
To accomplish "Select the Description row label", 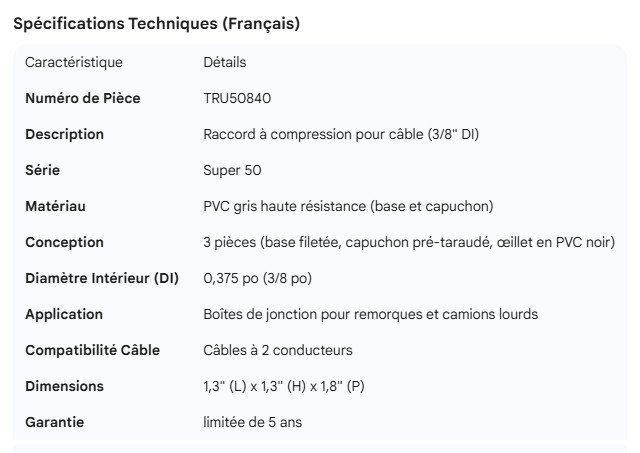I will point(64,134).
